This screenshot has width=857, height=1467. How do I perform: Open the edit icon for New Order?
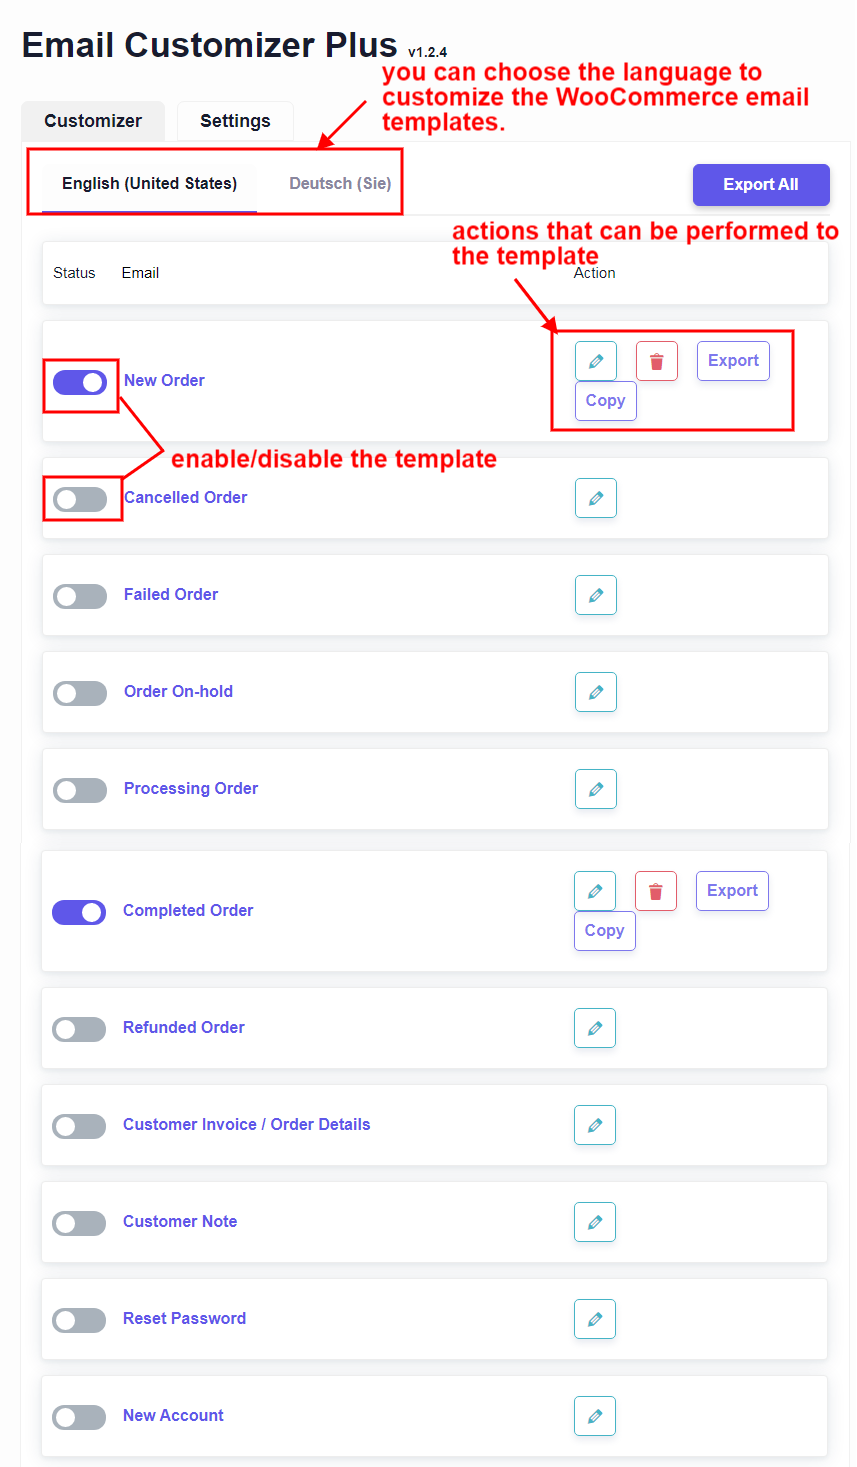coord(595,360)
